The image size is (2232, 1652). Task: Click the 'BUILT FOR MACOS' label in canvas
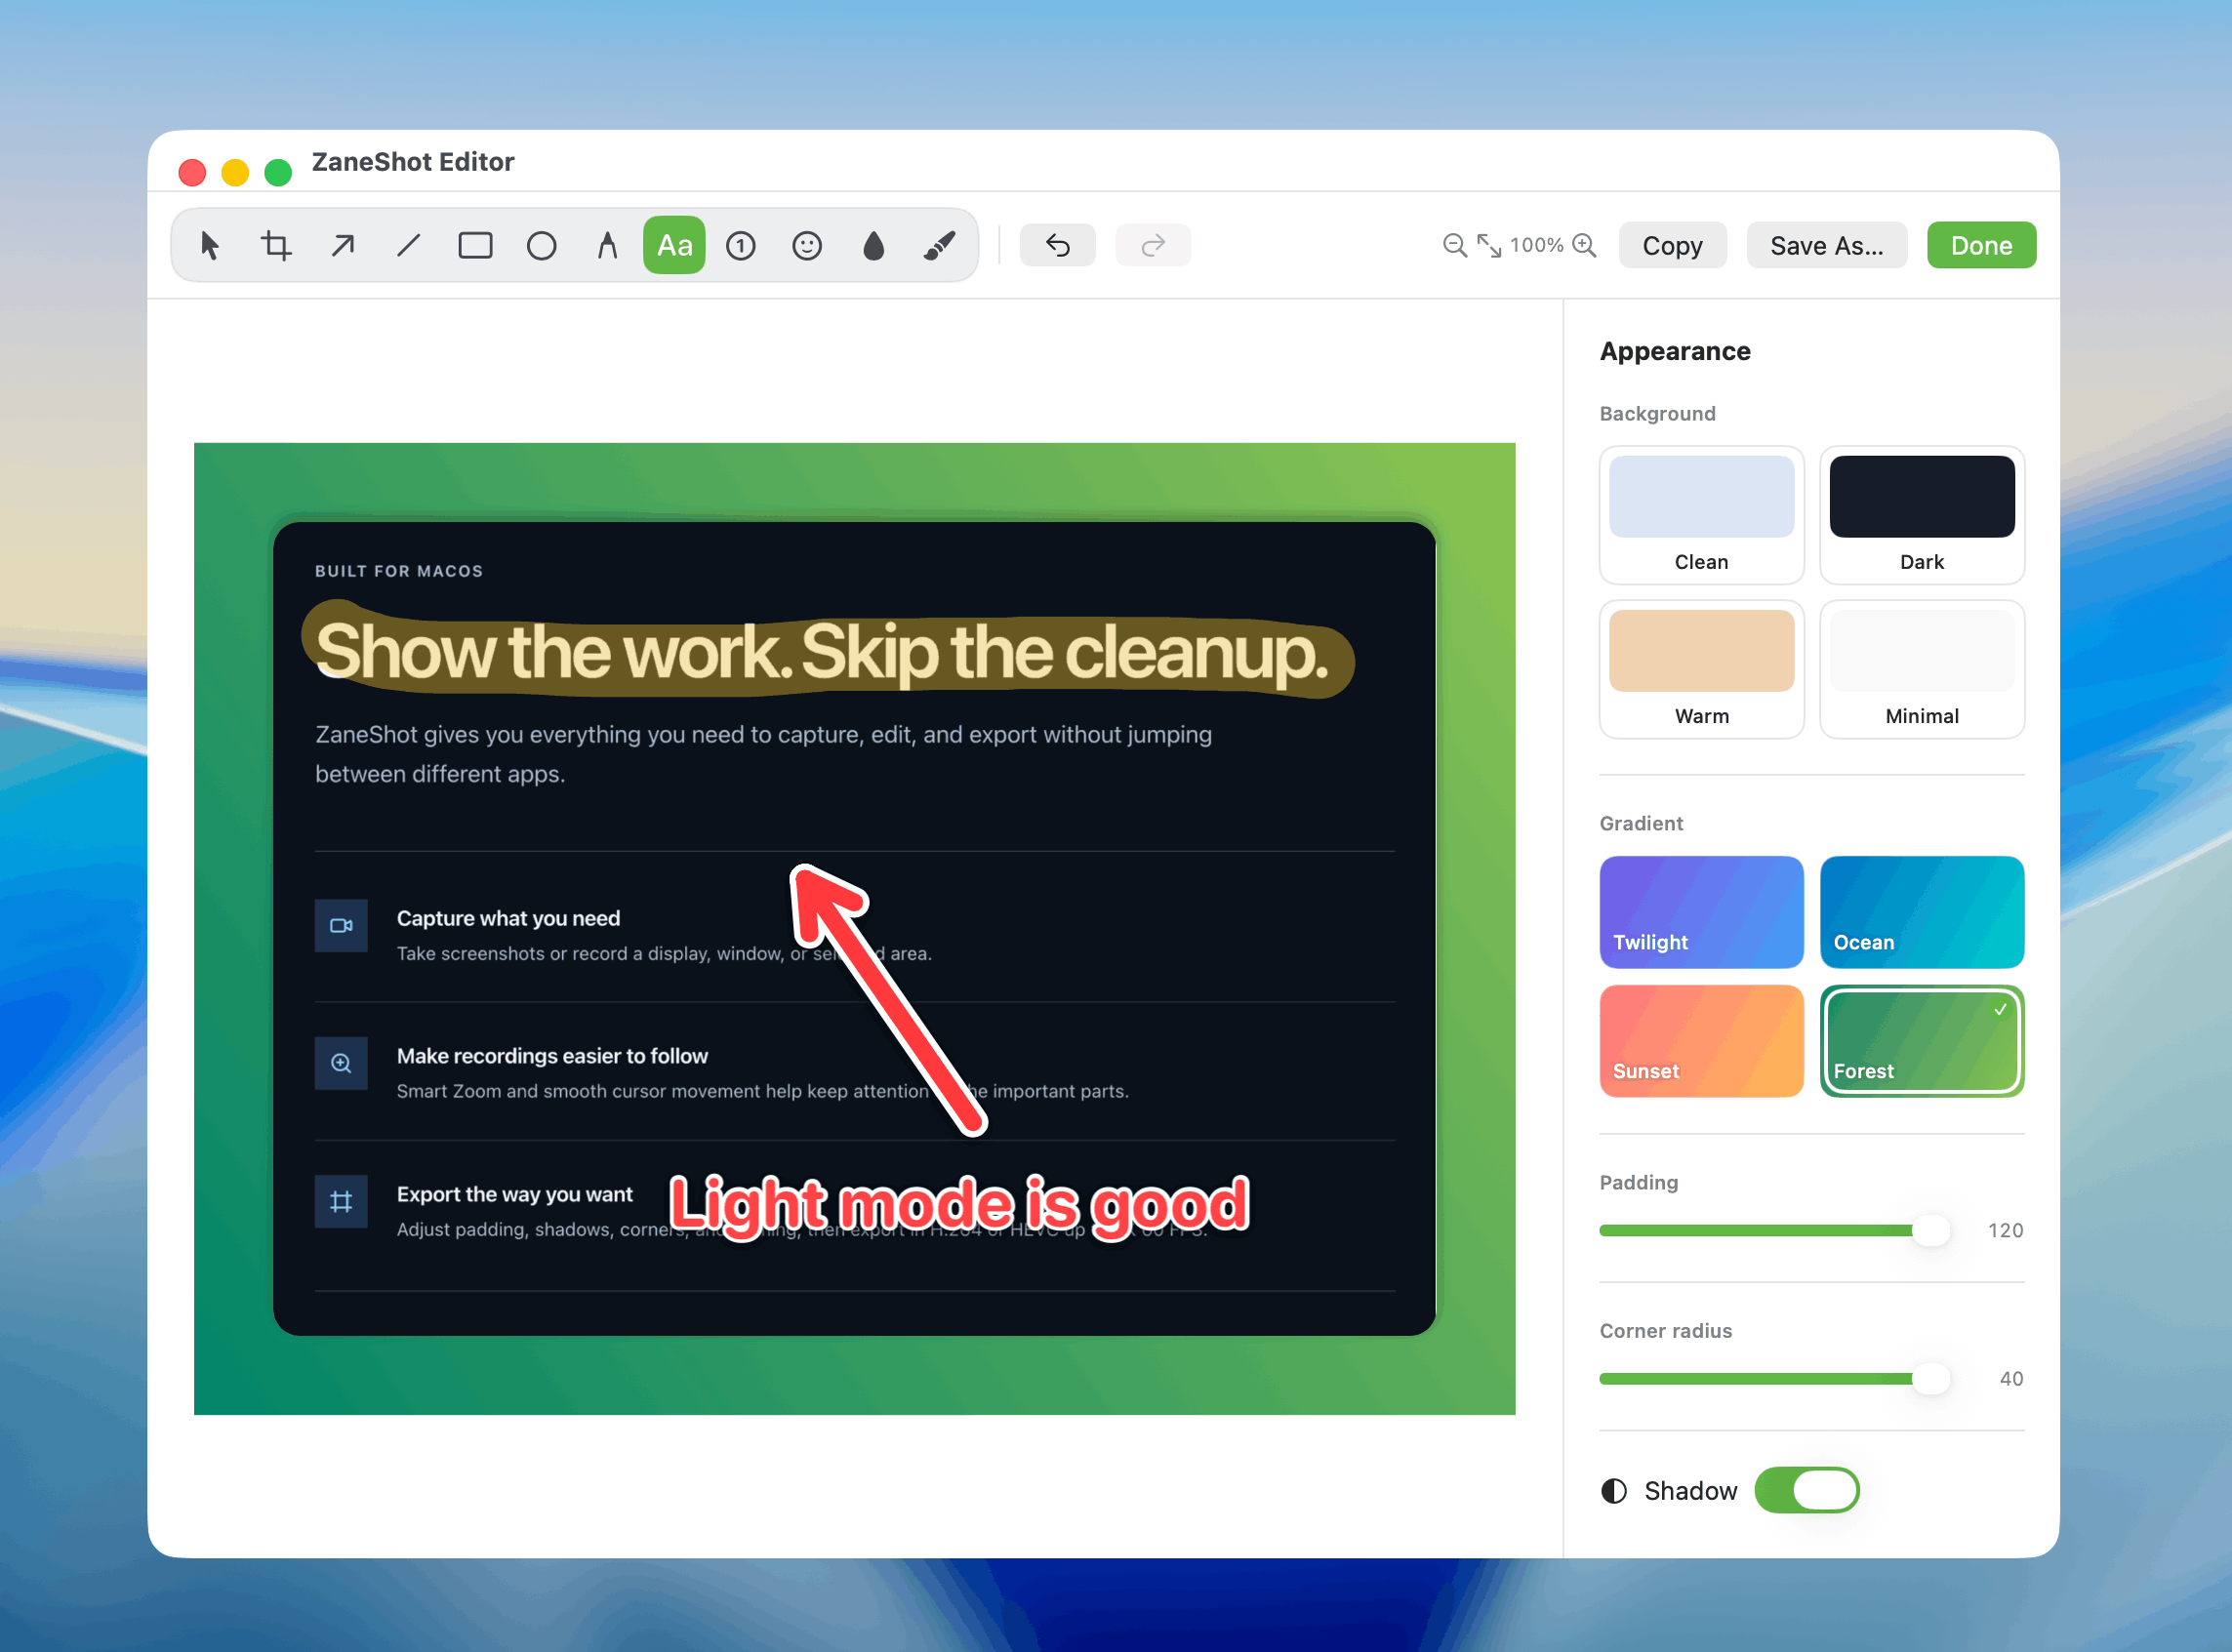point(399,571)
